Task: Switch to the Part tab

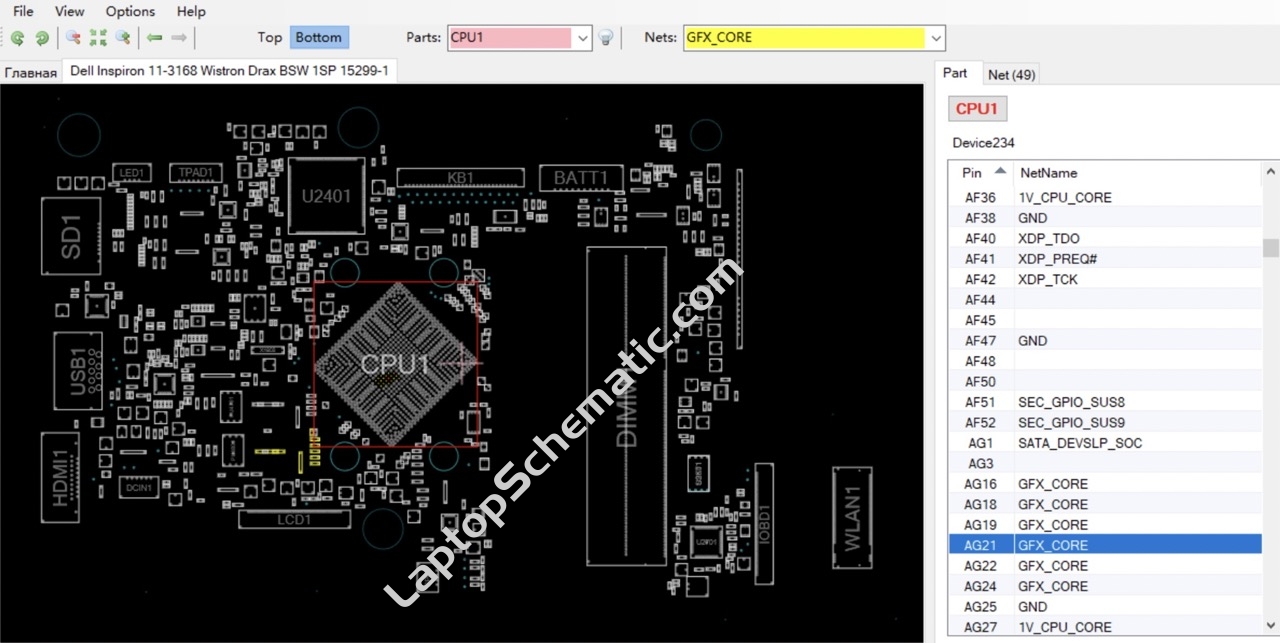Action: point(955,73)
